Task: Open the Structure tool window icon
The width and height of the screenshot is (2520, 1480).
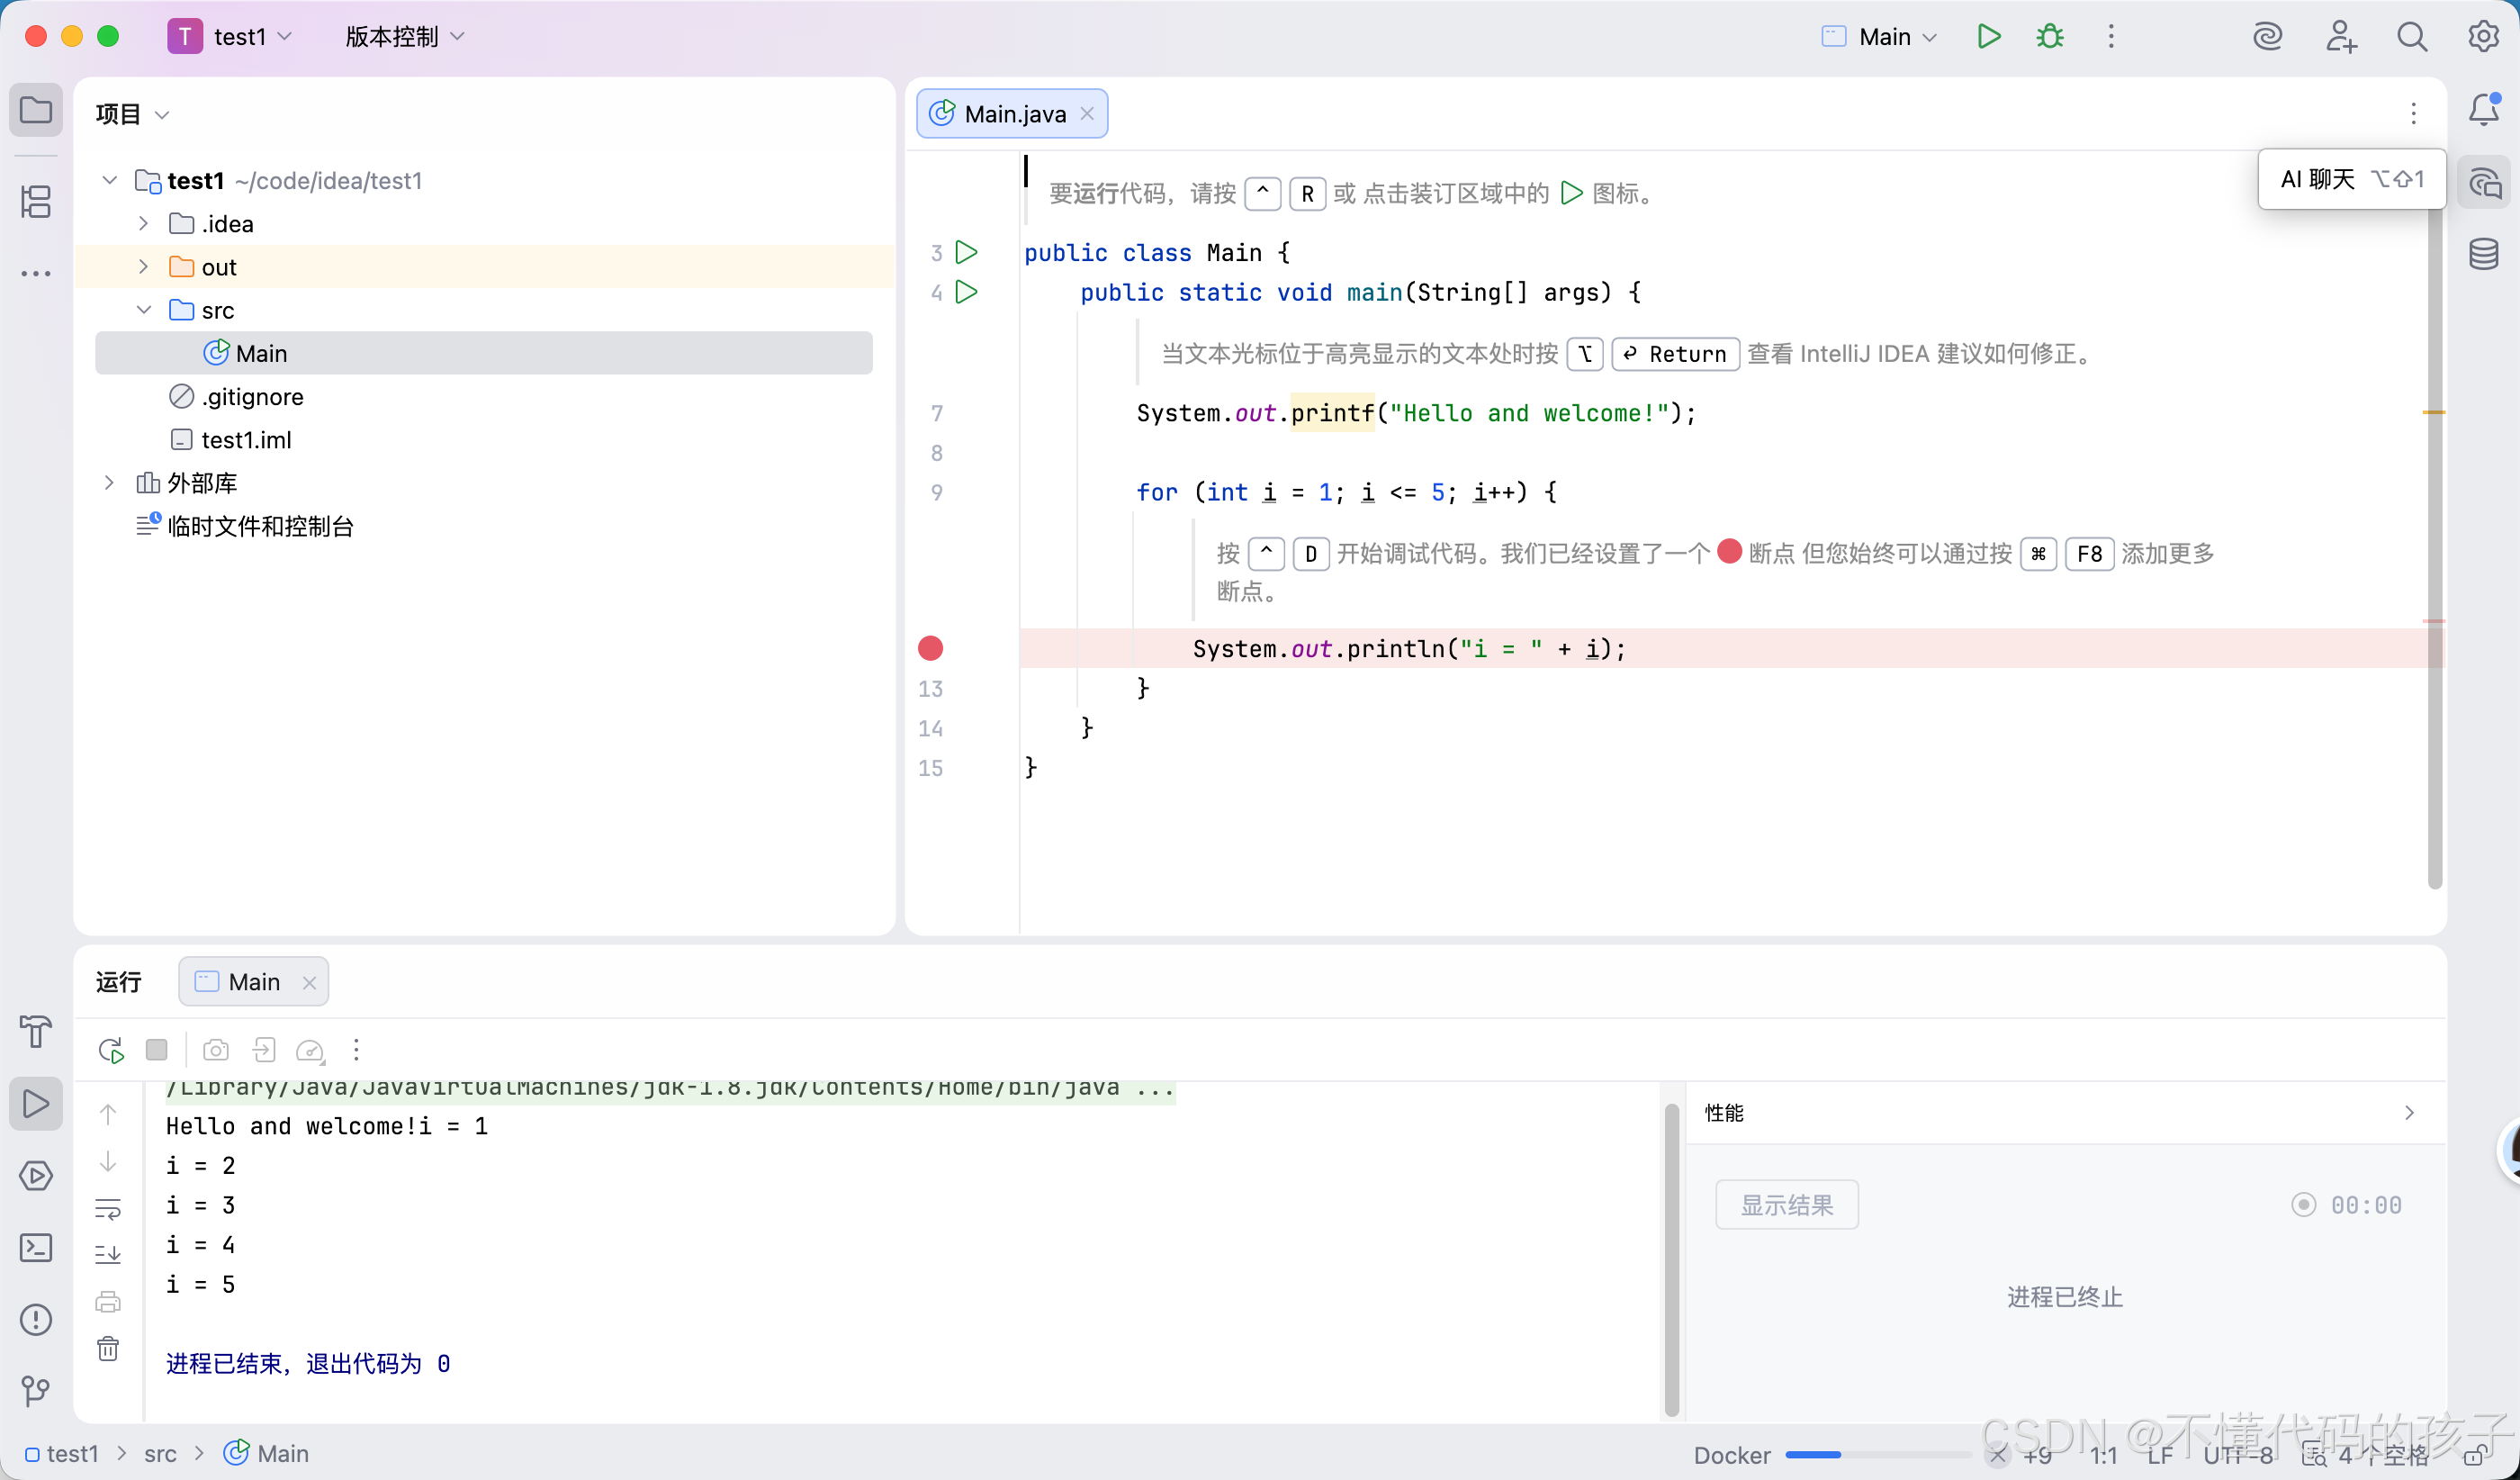Action: 36,201
